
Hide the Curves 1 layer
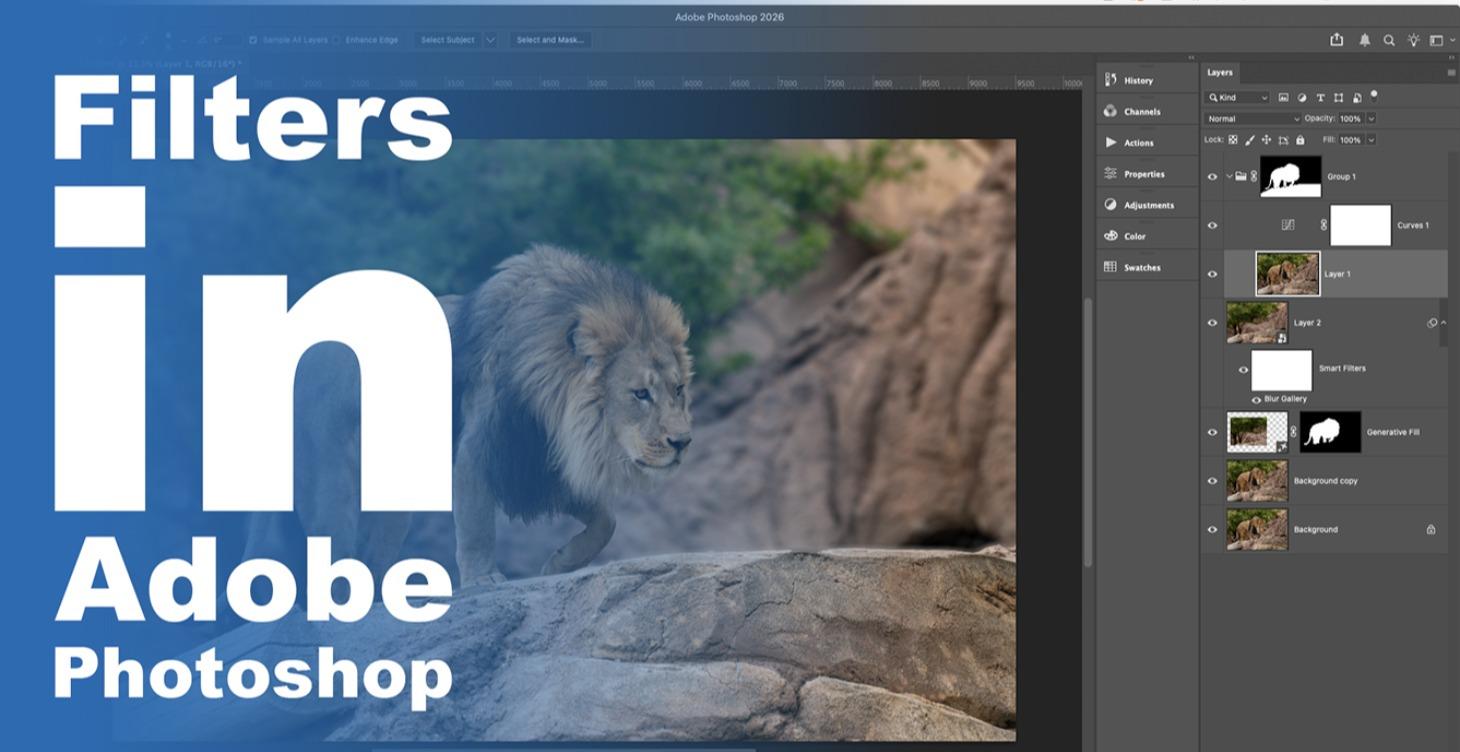(1213, 225)
